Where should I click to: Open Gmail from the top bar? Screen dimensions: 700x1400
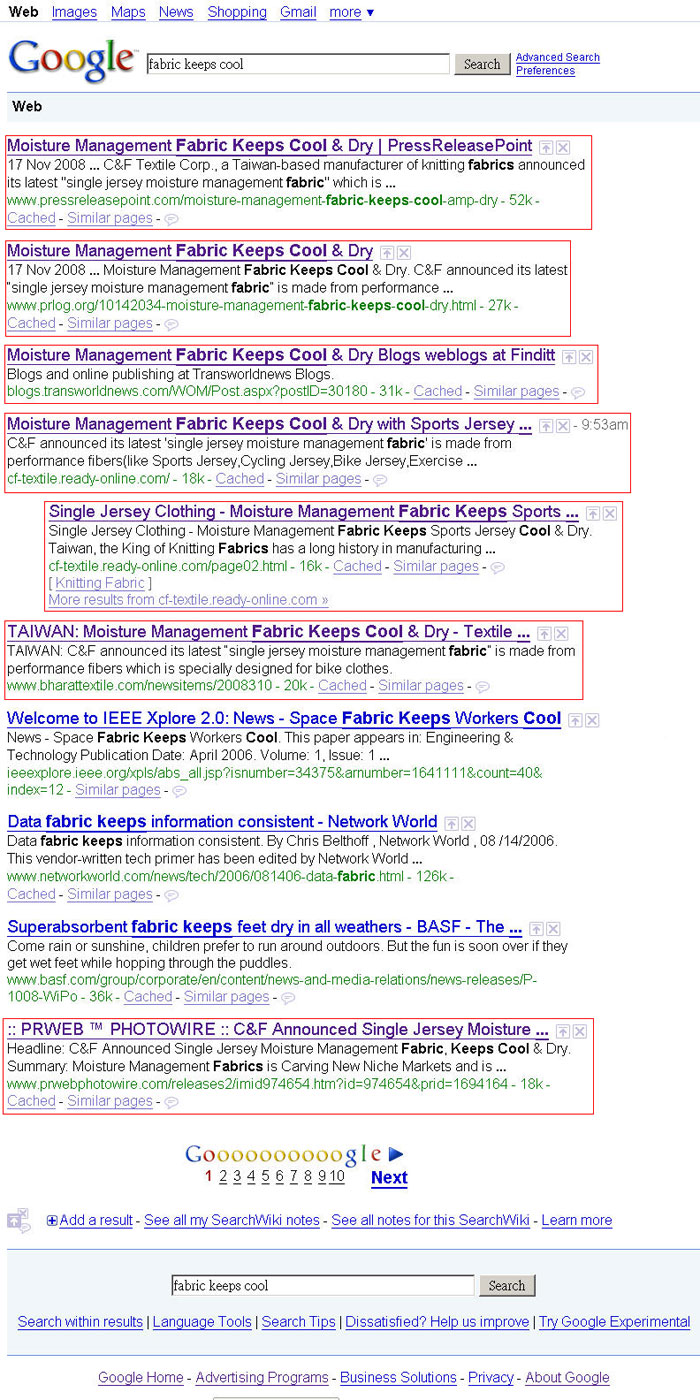298,12
